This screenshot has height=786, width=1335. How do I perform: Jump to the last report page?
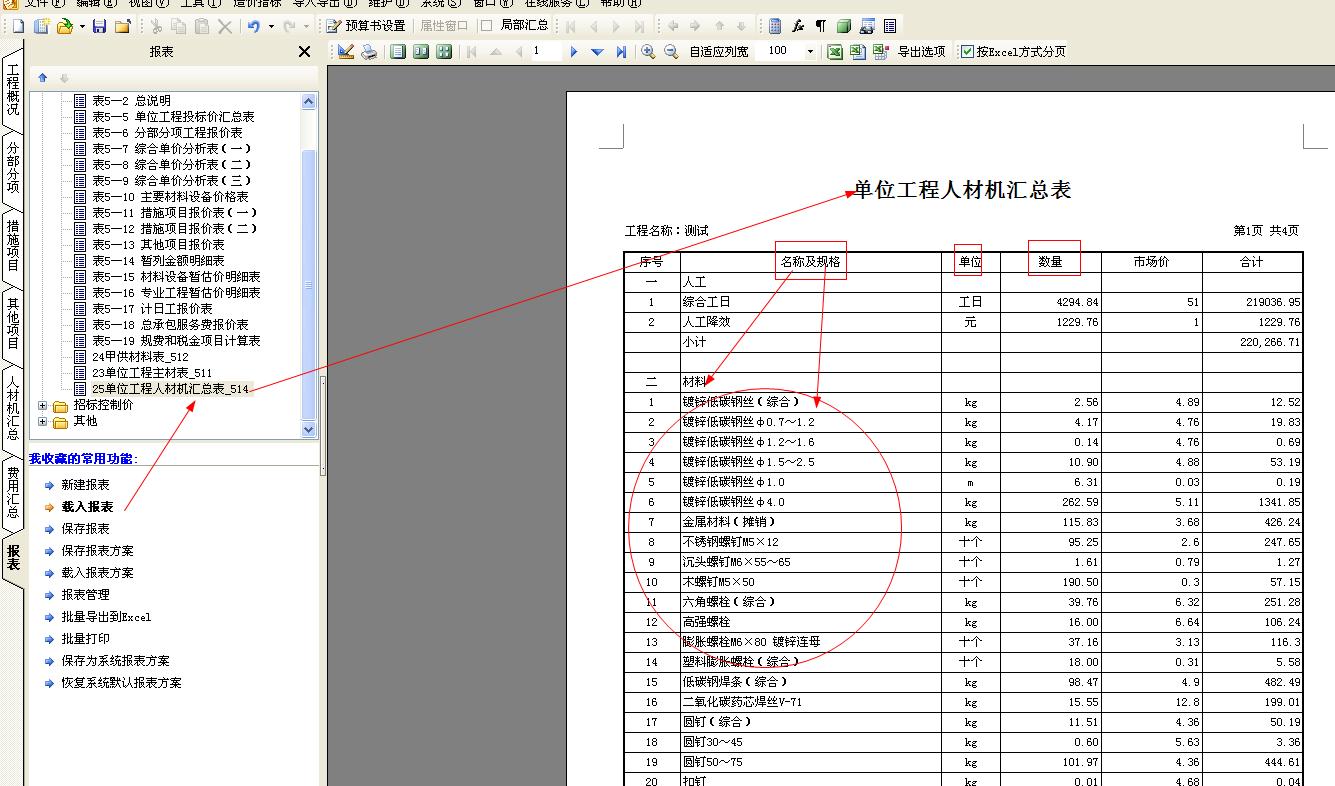point(621,51)
